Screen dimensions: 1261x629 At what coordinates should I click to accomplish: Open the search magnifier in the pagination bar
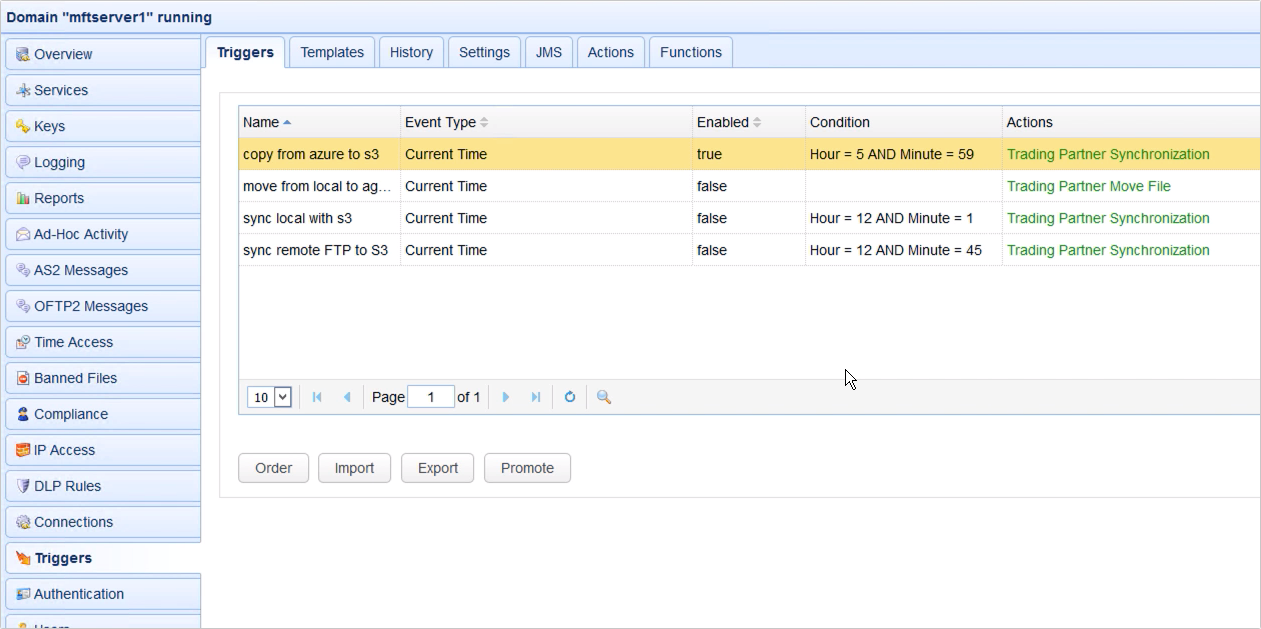[x=602, y=397]
